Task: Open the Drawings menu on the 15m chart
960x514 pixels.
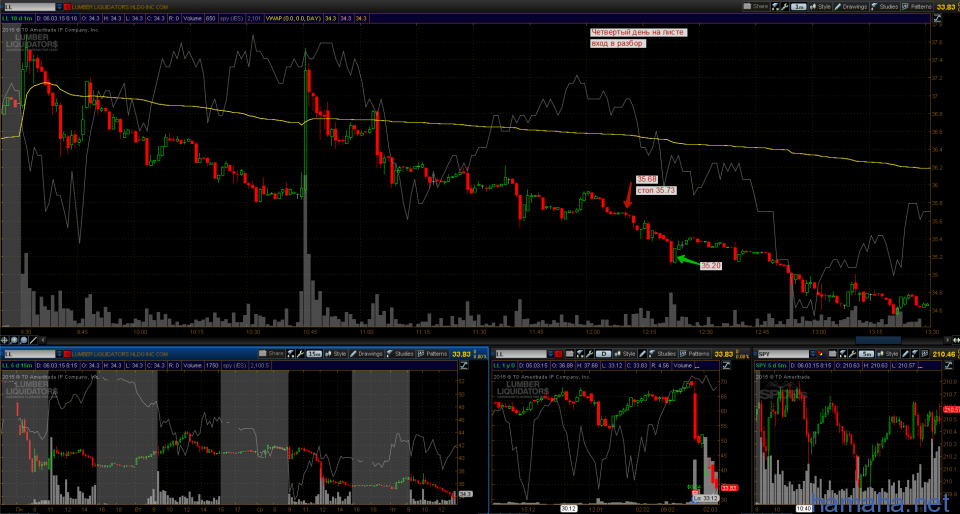Action: (x=366, y=354)
